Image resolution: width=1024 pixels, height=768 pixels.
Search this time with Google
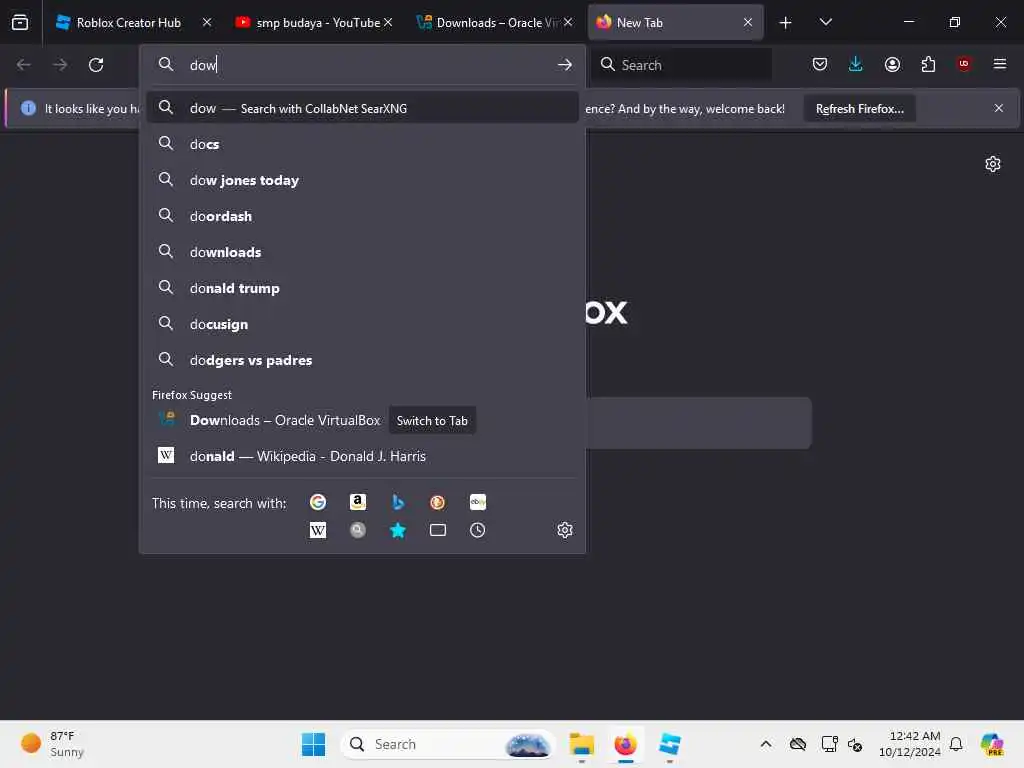coord(317,502)
